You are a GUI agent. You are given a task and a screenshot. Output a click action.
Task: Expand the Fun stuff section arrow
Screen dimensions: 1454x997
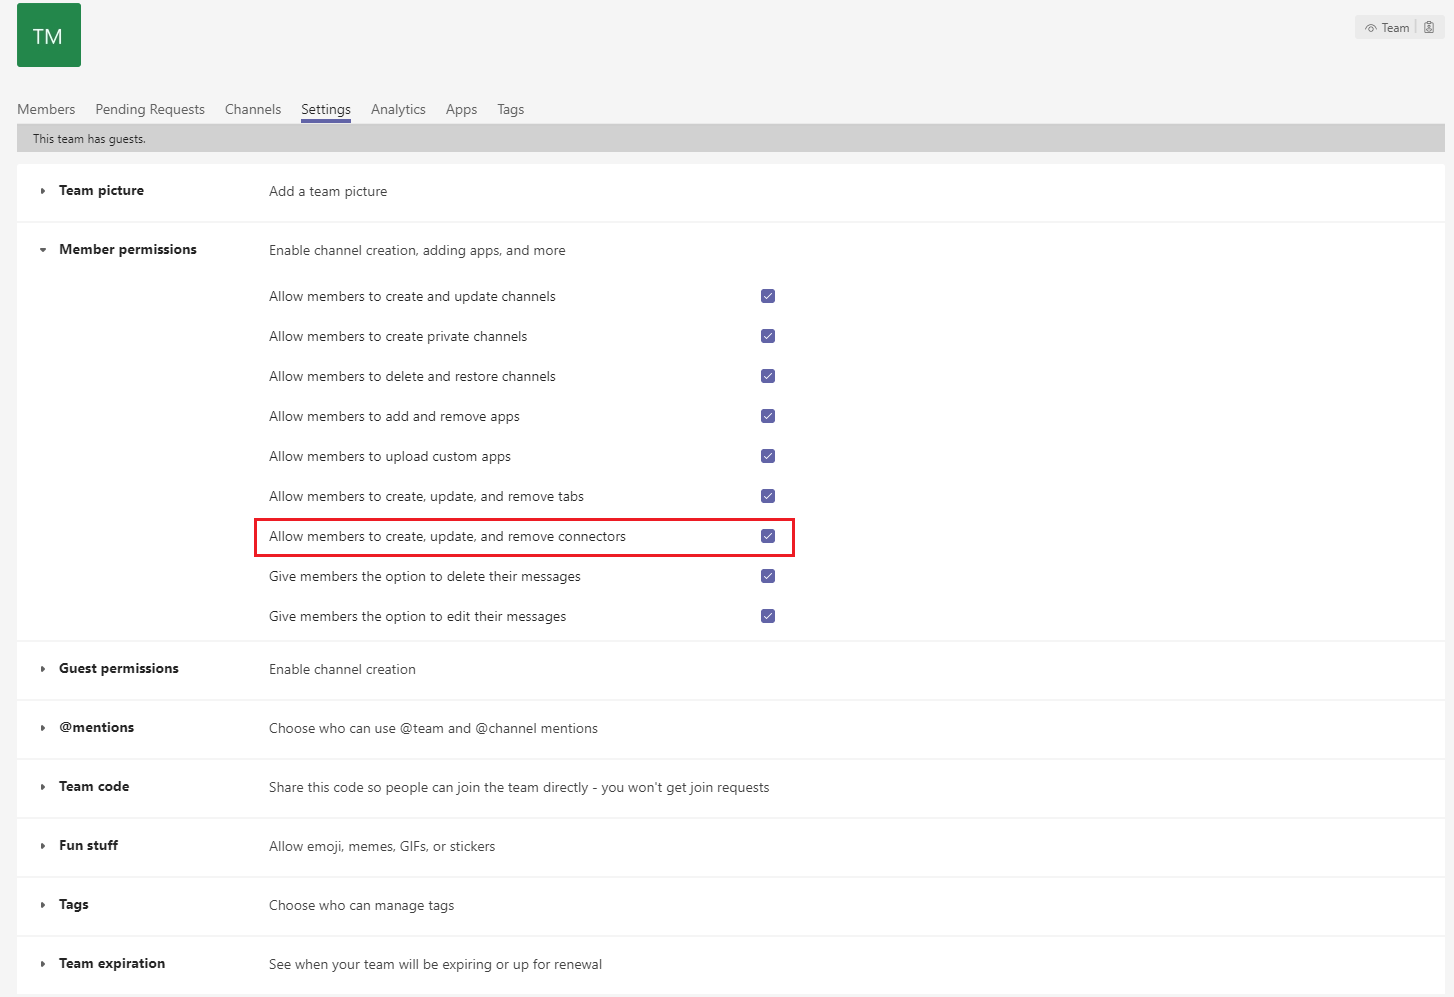click(43, 846)
